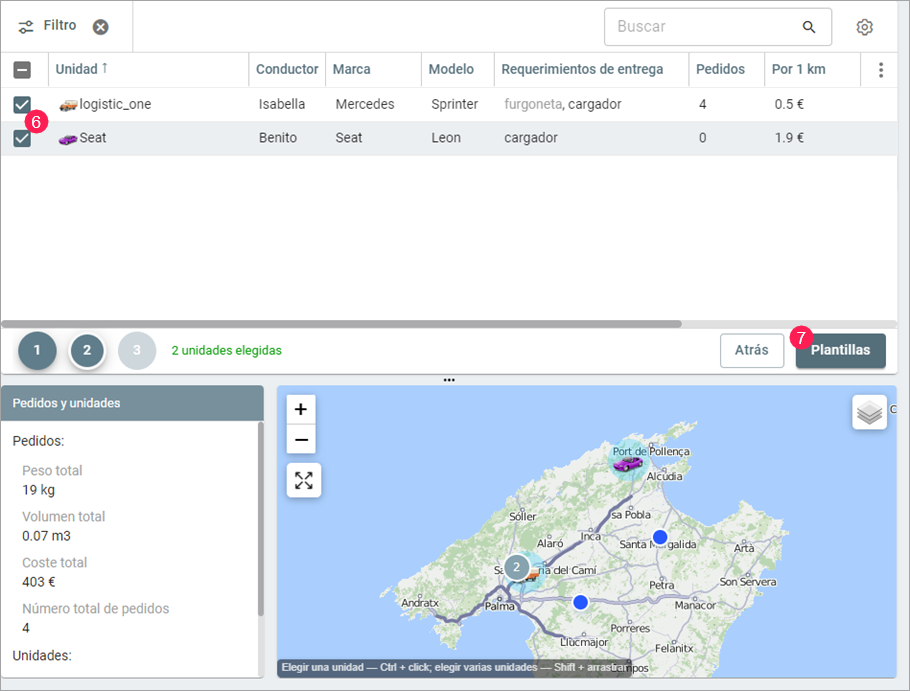Expand the map to fullscreen
Image resolution: width=910 pixels, height=691 pixels.
click(304, 480)
